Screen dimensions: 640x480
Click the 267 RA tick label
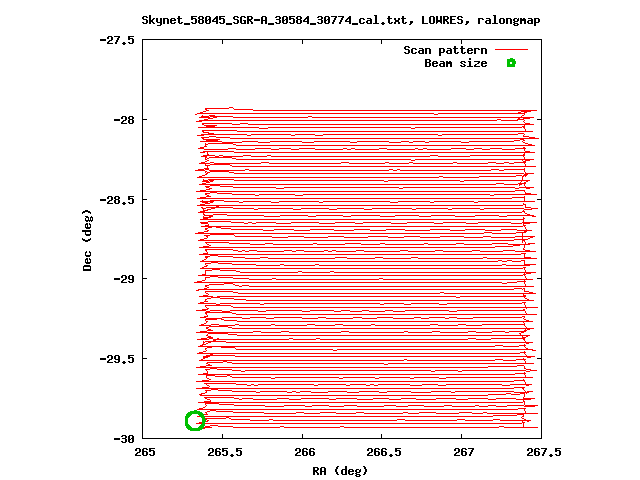(464, 452)
